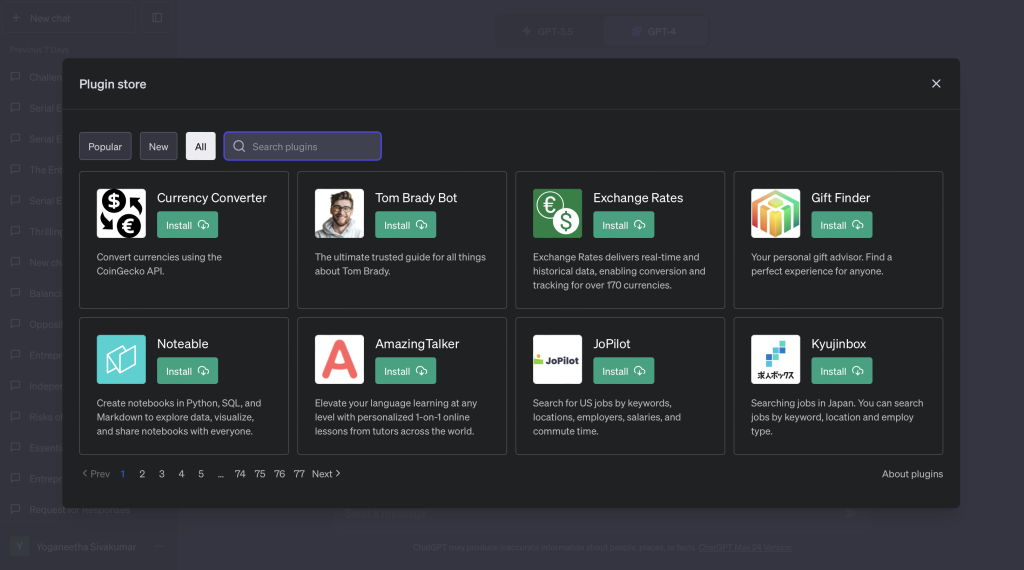1024x570 pixels.
Task: Open Yoganeetha Sivakumar account menu
Action: point(88,547)
